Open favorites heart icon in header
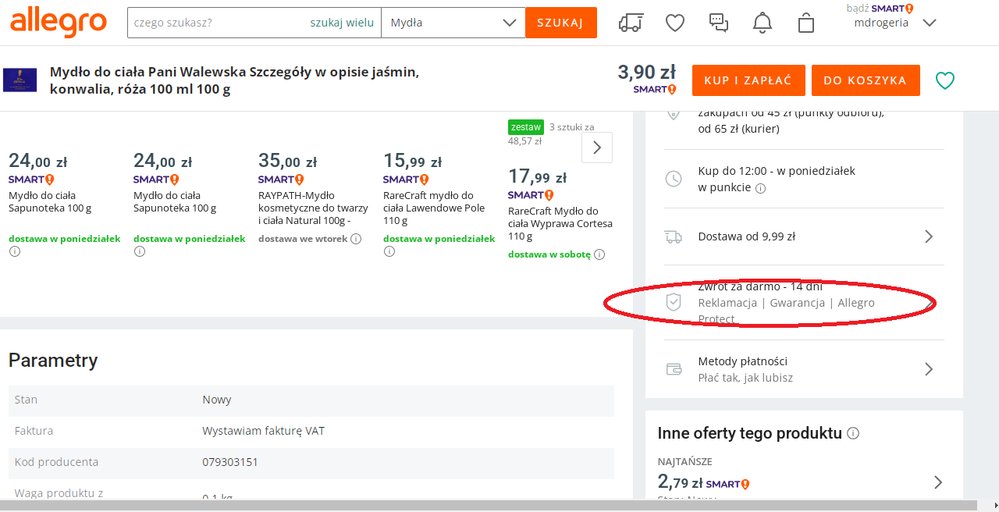 tap(675, 23)
